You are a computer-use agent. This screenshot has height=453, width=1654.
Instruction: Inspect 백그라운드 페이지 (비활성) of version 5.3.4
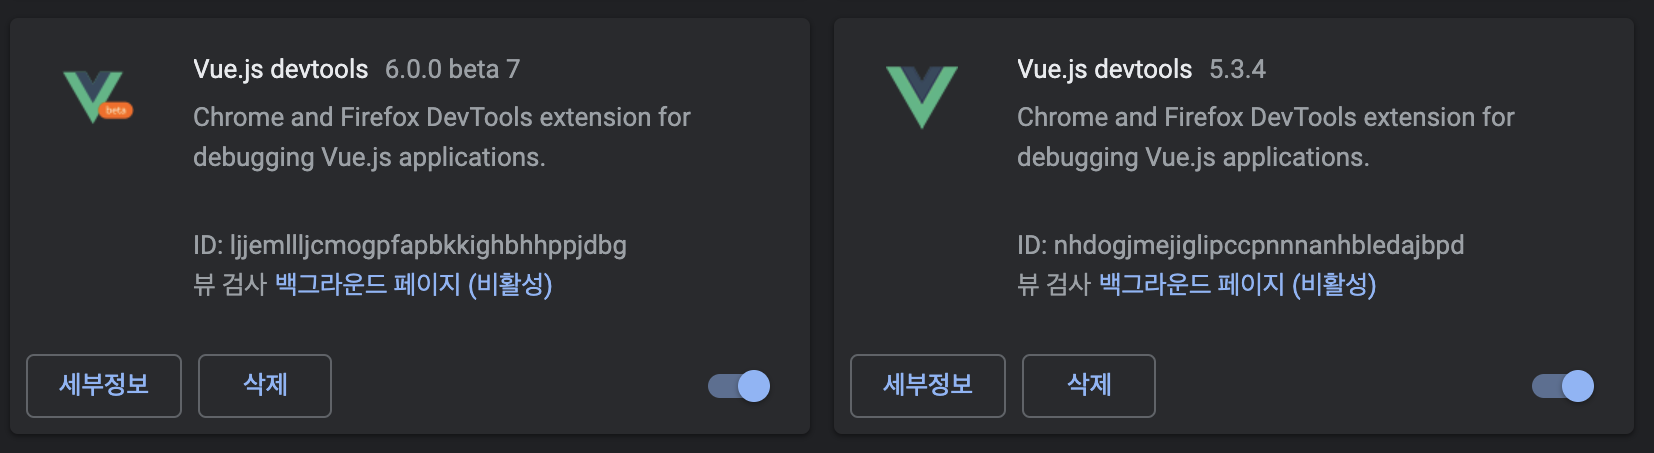coord(1238,284)
